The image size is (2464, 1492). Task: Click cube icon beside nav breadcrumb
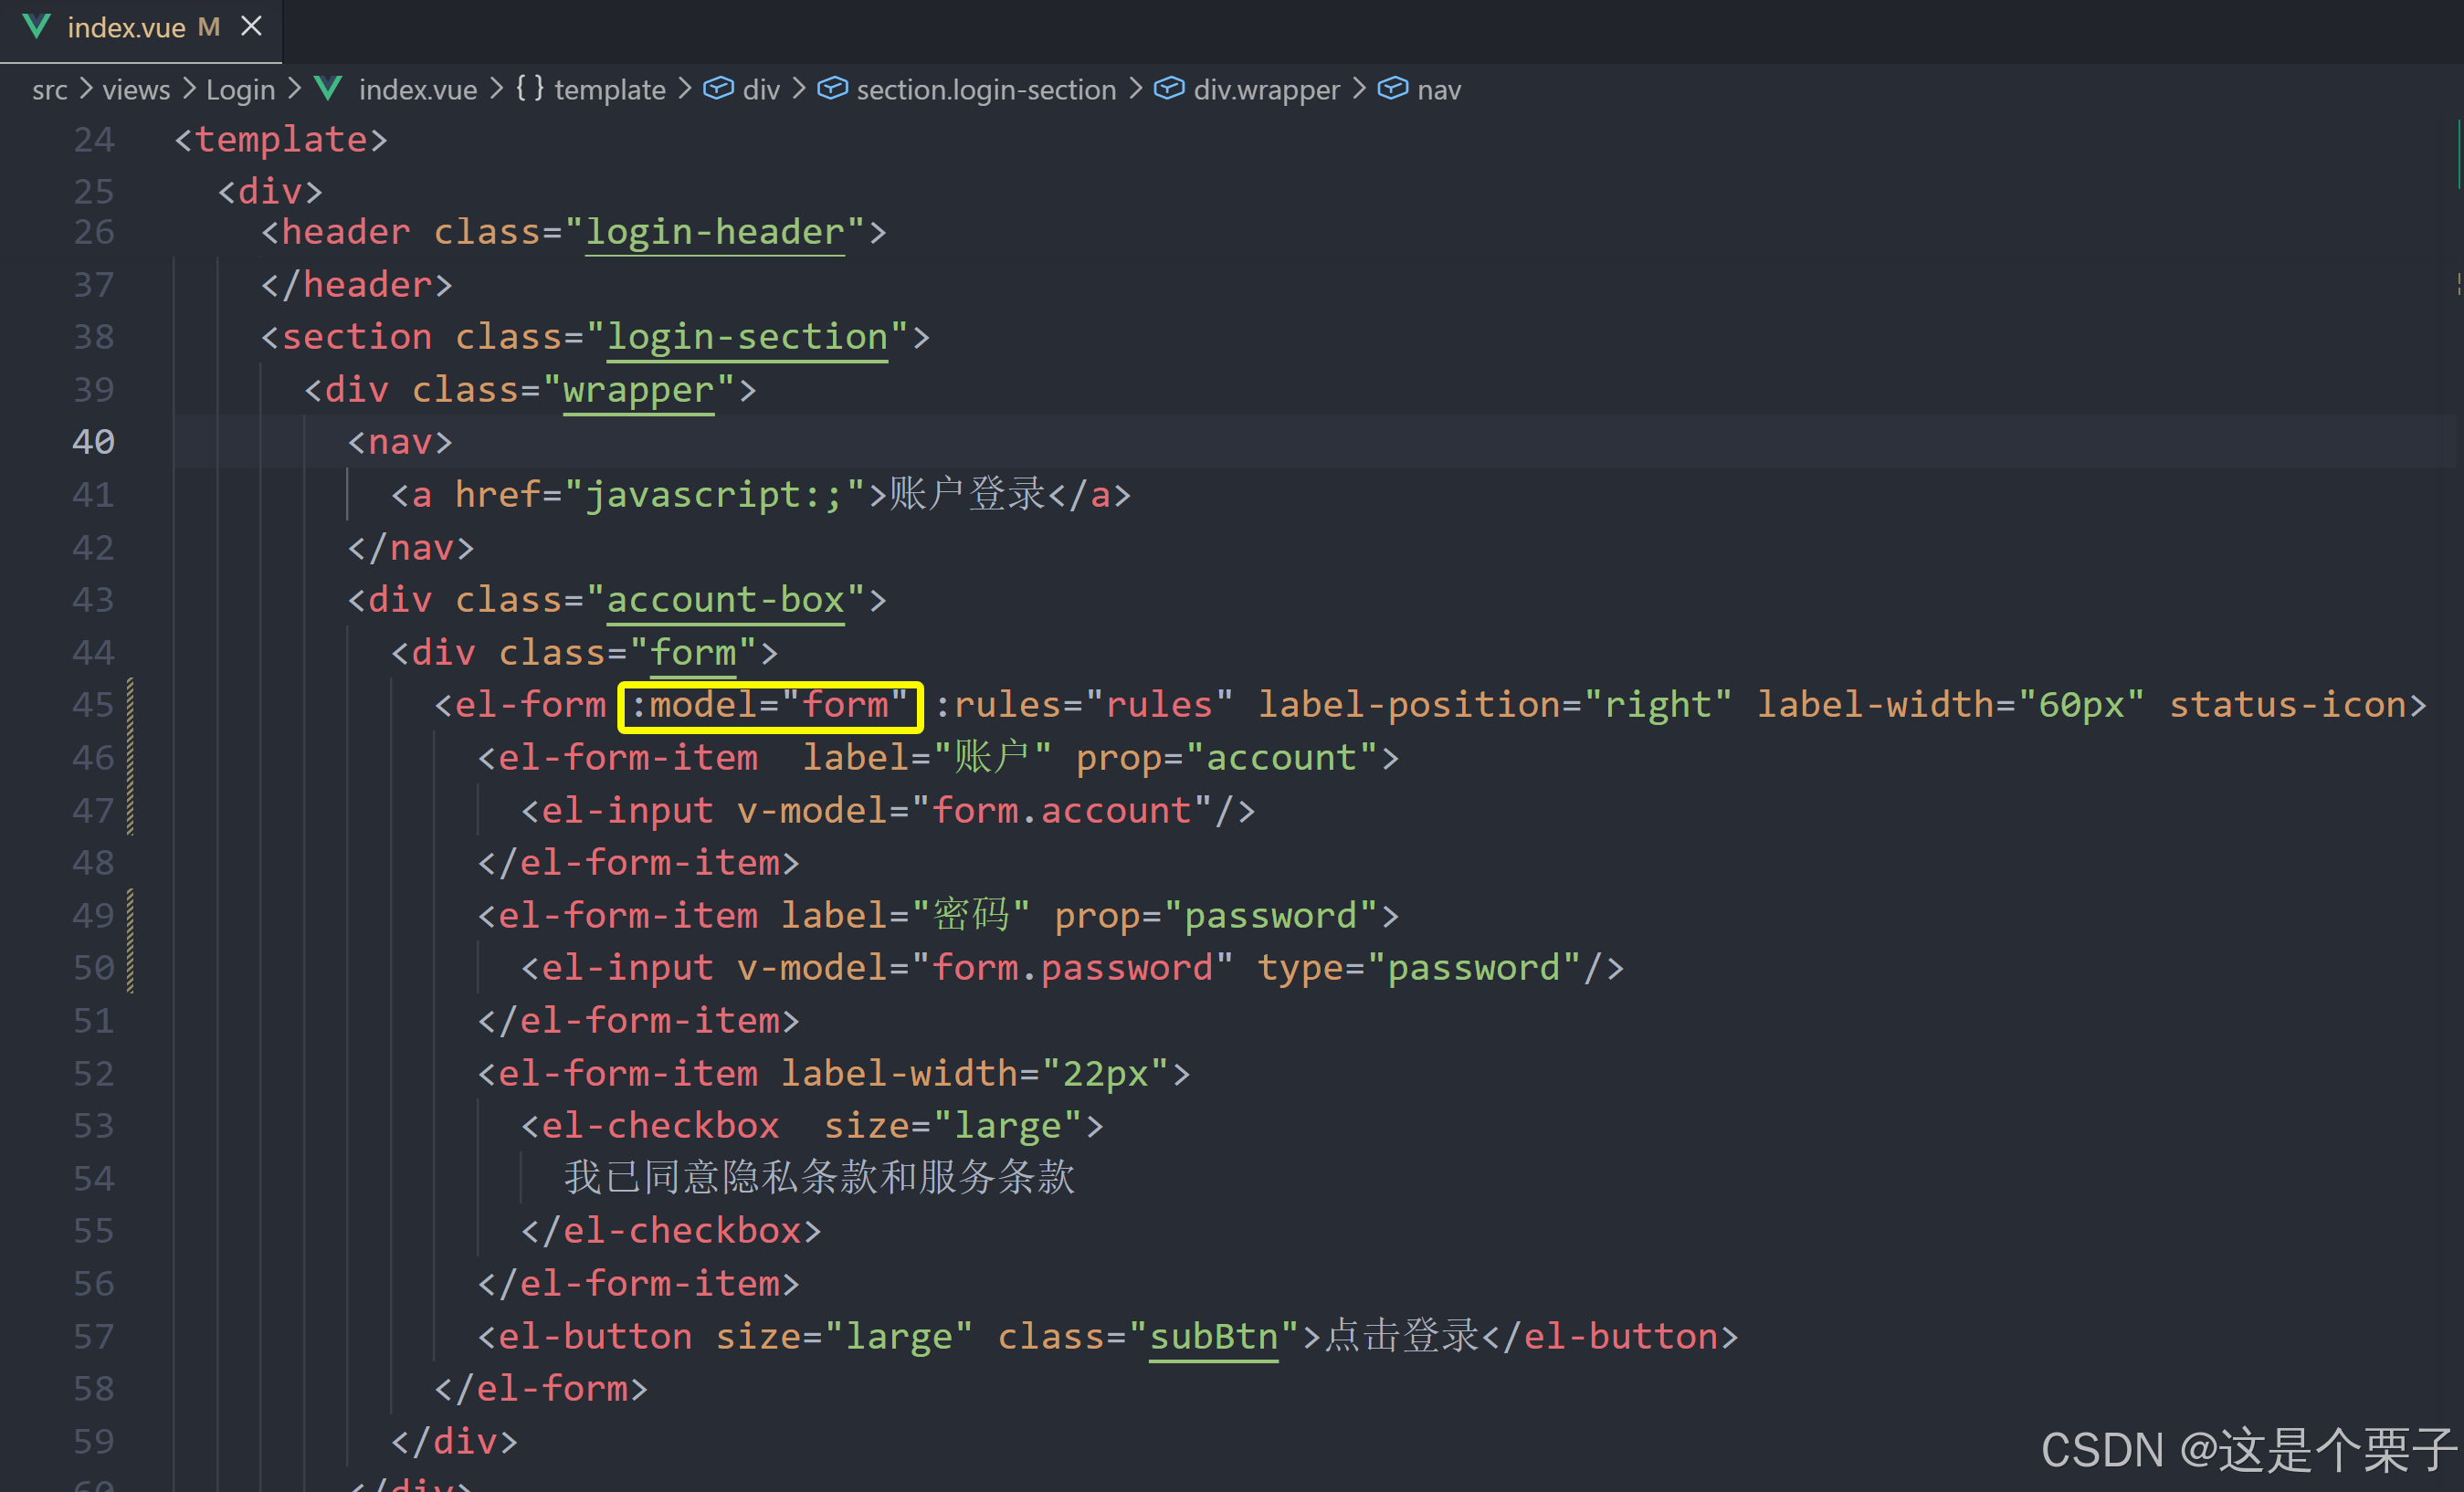point(1392,89)
